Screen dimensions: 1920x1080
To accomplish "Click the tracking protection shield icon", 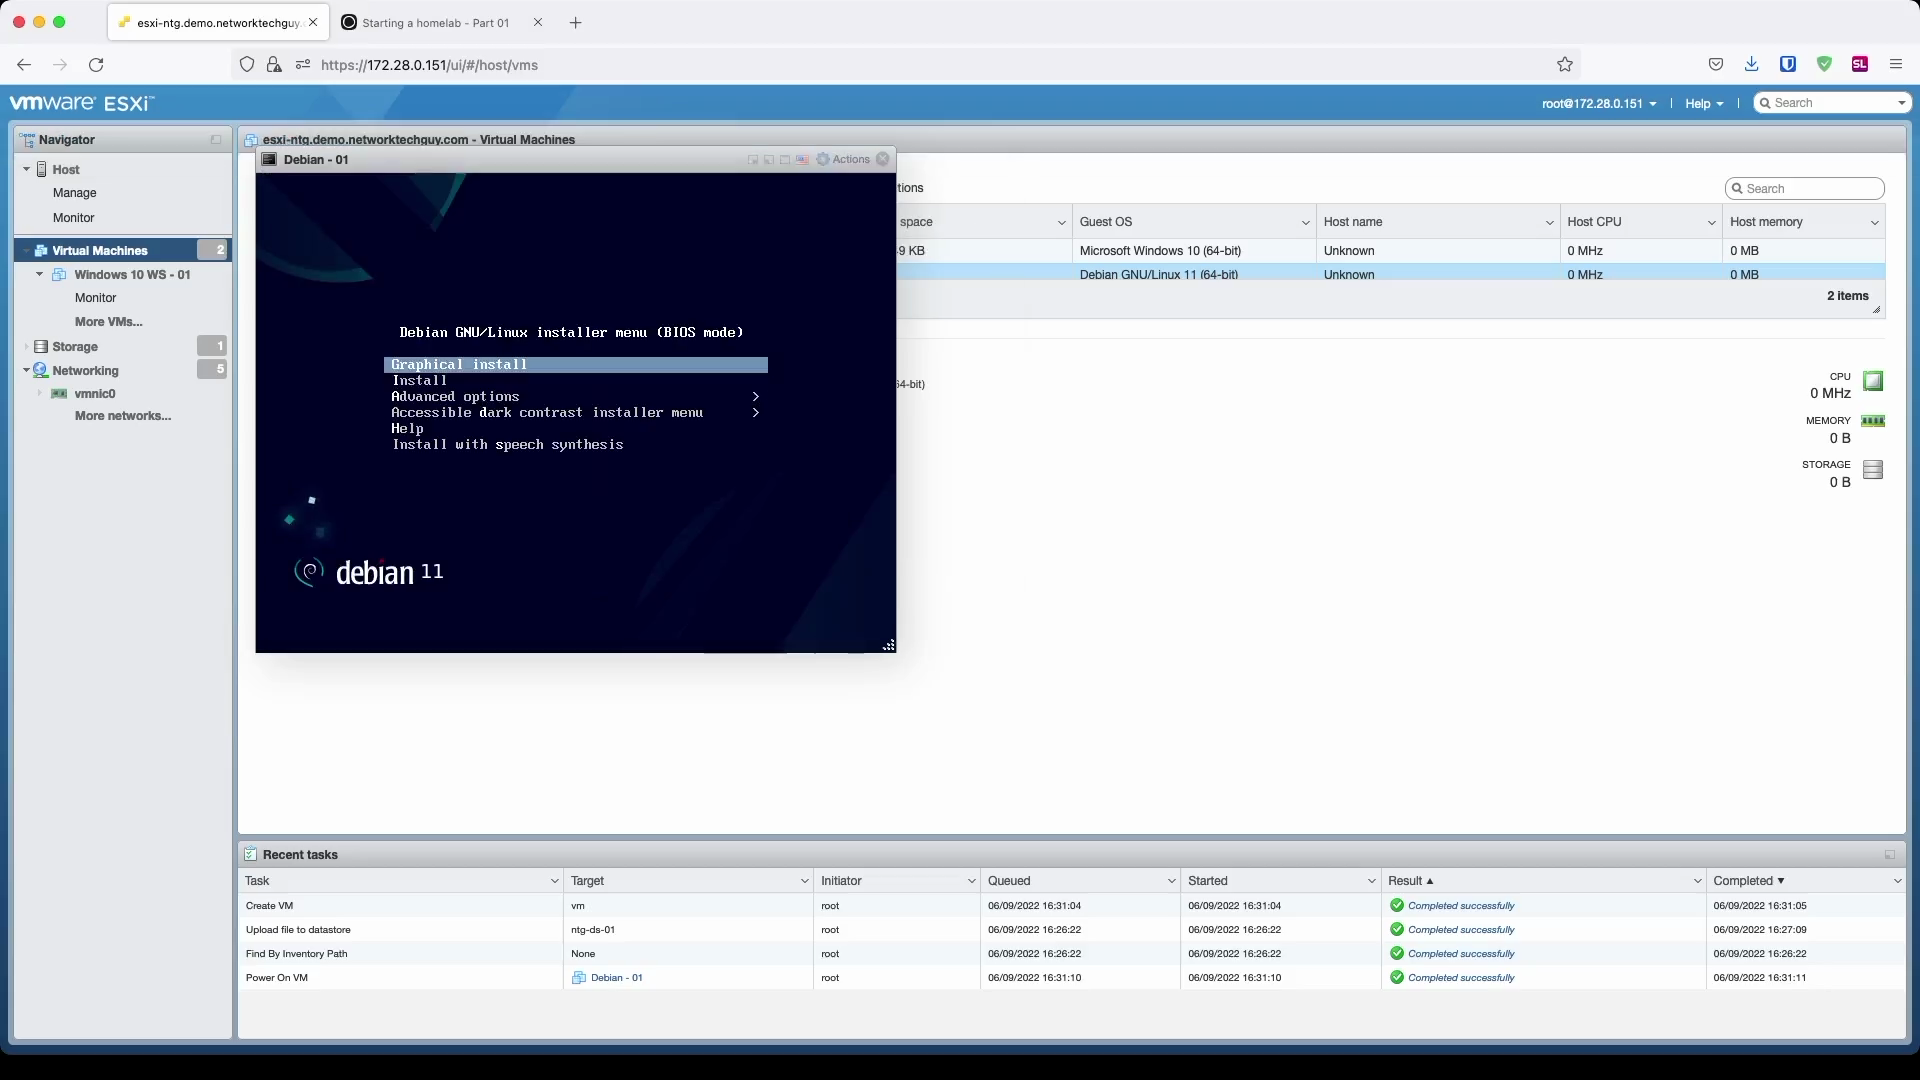I will coord(247,65).
